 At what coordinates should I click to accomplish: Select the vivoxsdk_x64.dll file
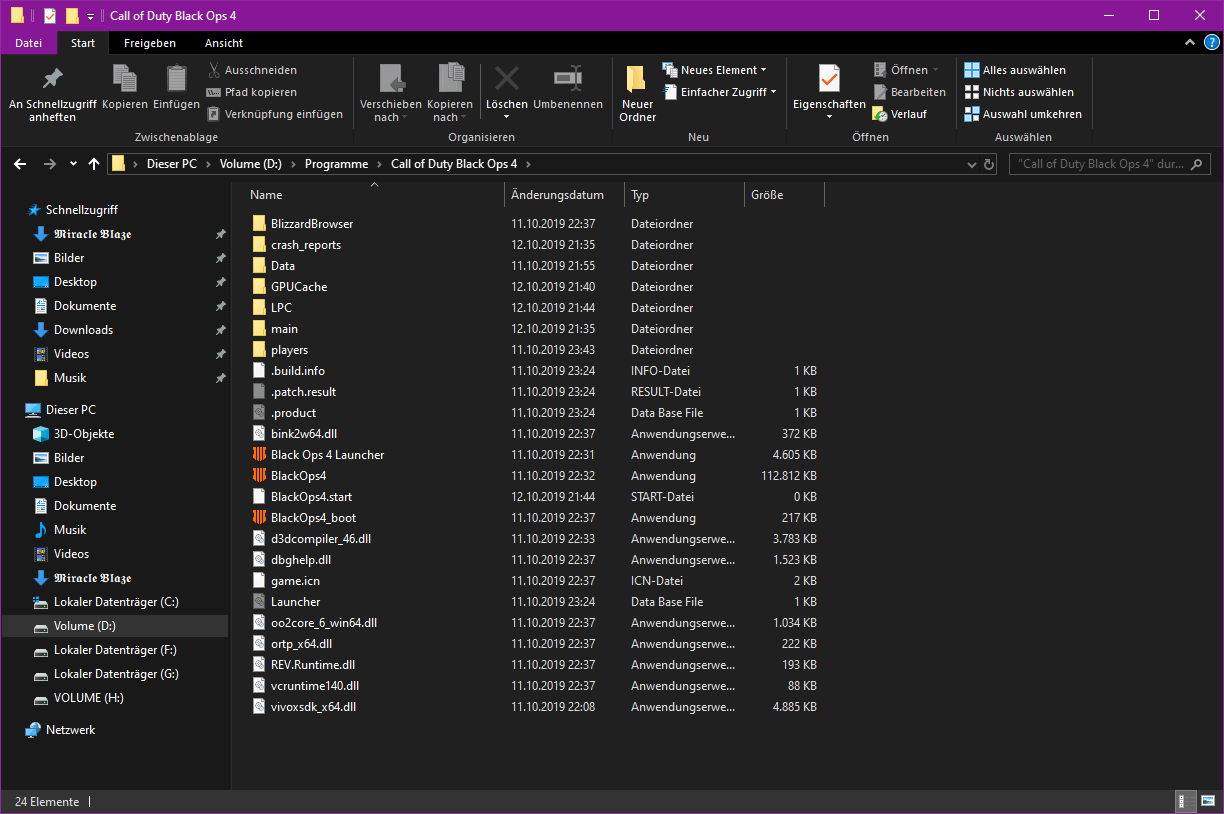(x=313, y=707)
